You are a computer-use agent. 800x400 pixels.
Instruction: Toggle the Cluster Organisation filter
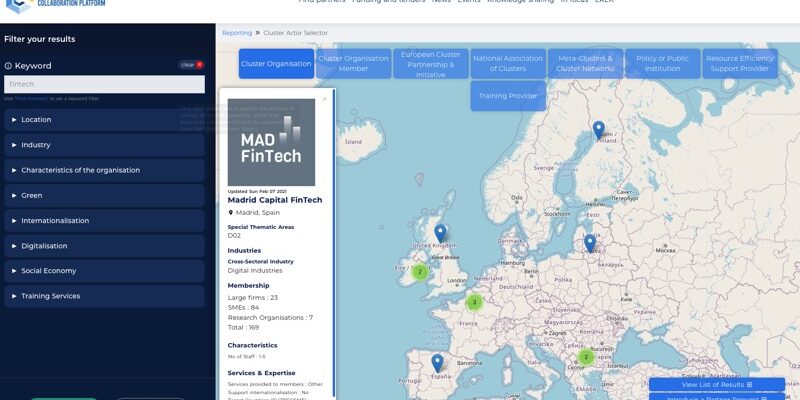tap(276, 64)
